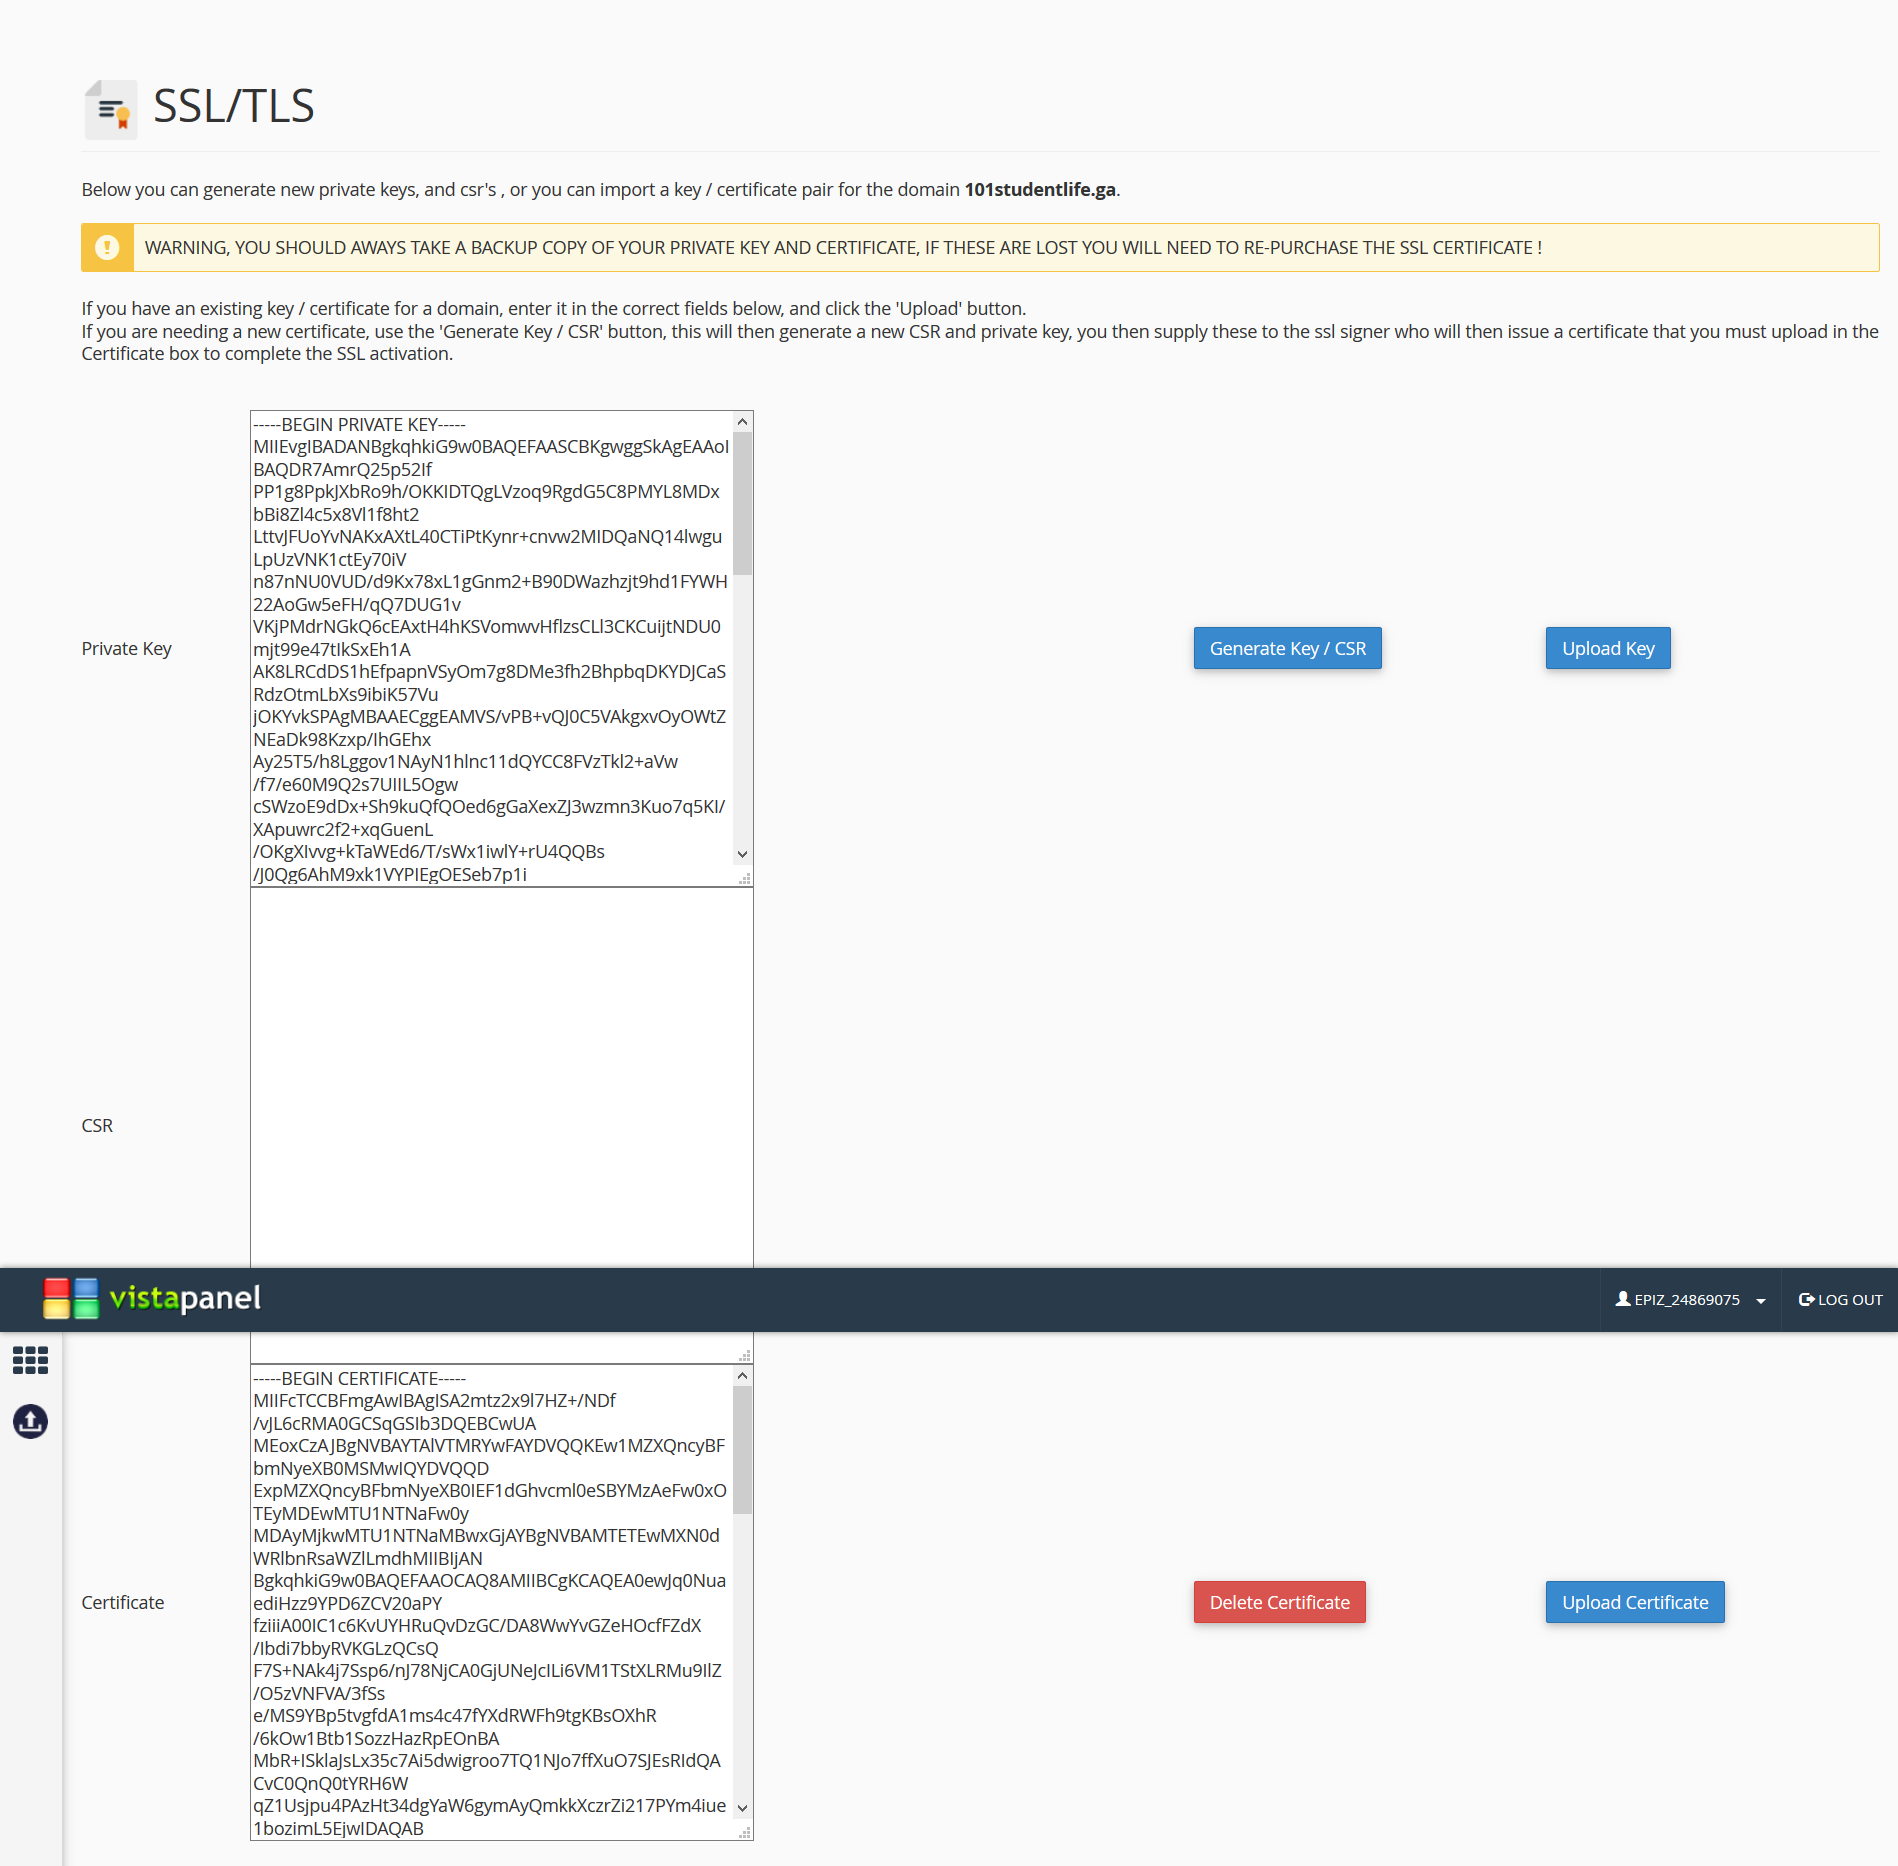
Task: Click inside the Private Key text area
Action: click(490, 648)
